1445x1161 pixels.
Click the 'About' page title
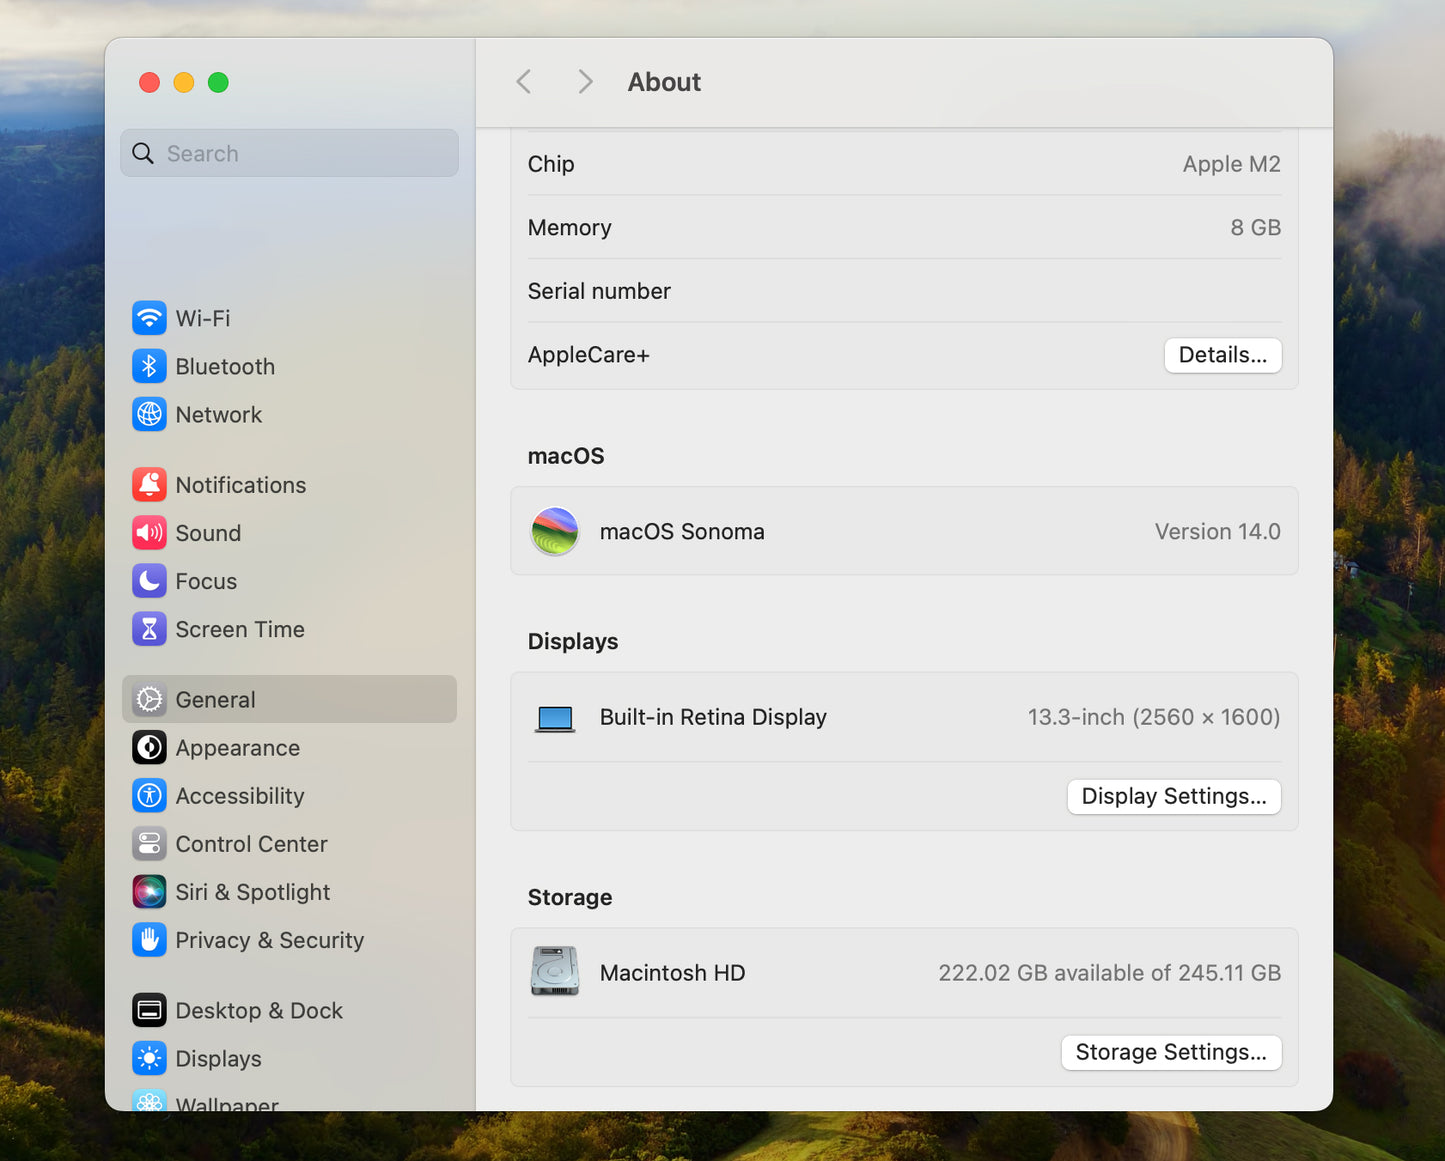coord(664,82)
